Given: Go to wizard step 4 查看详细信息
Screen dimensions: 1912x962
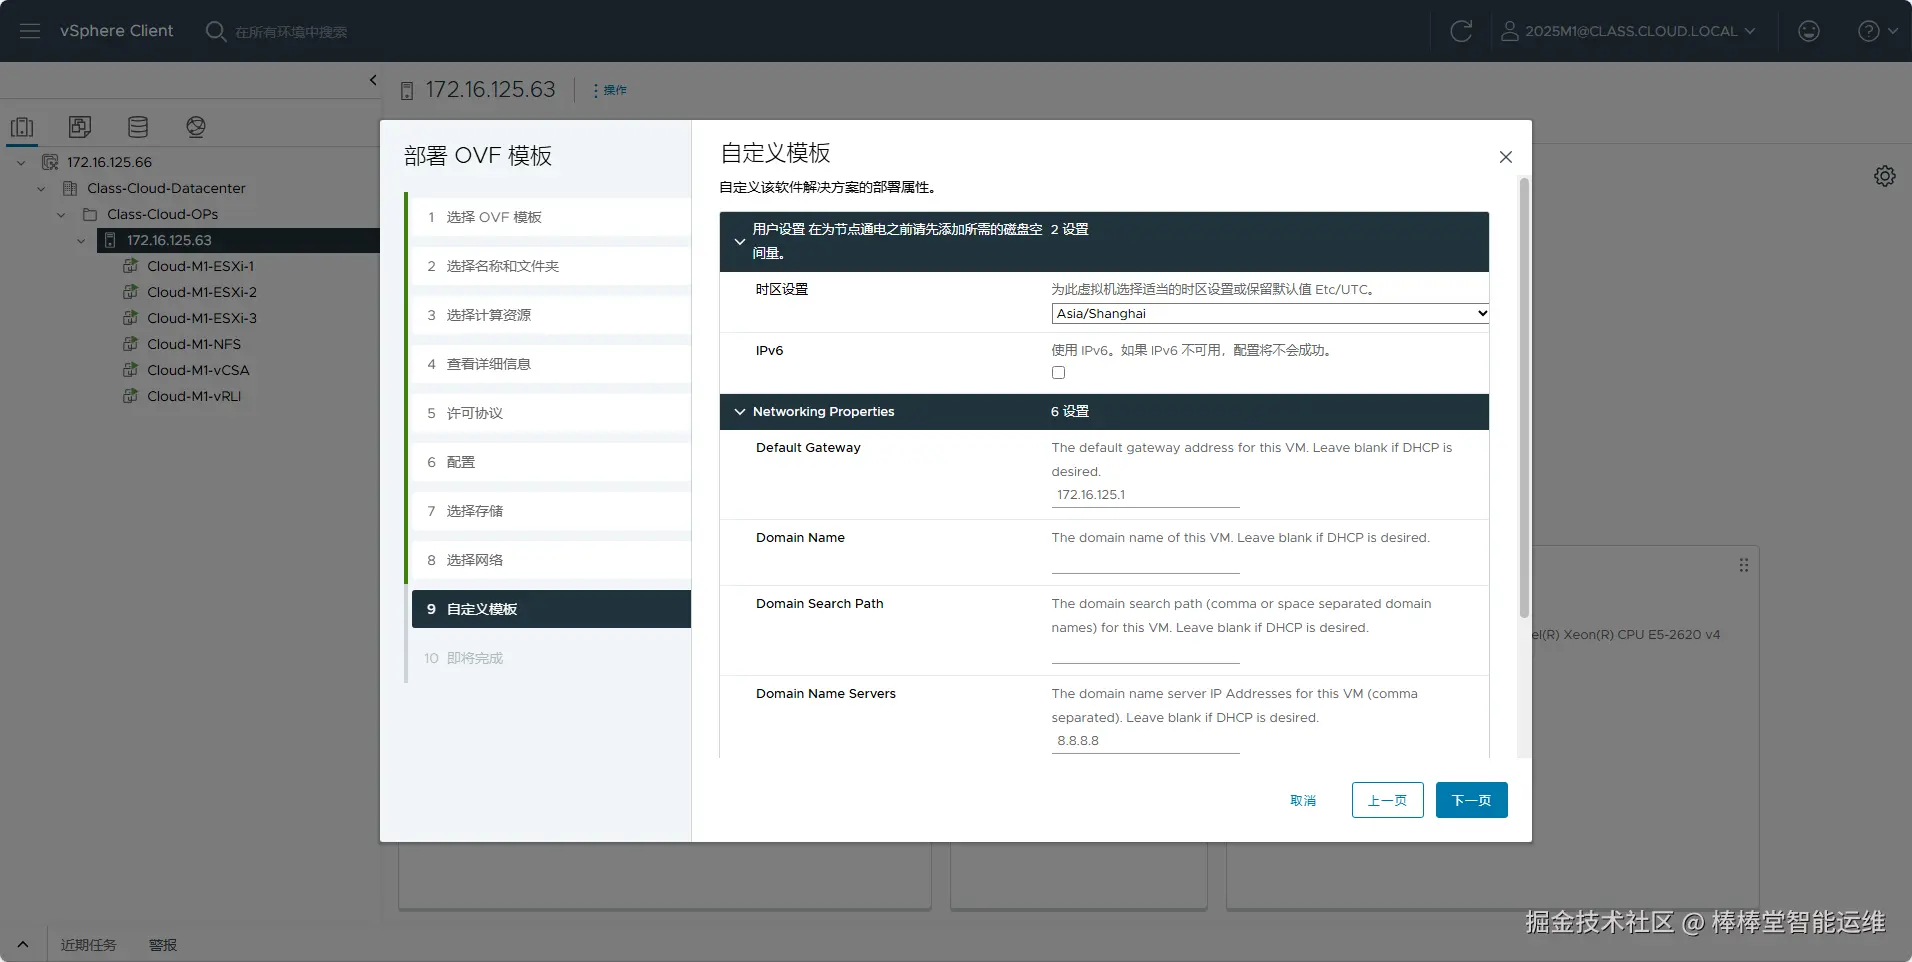Looking at the screenshot, I should (x=551, y=364).
